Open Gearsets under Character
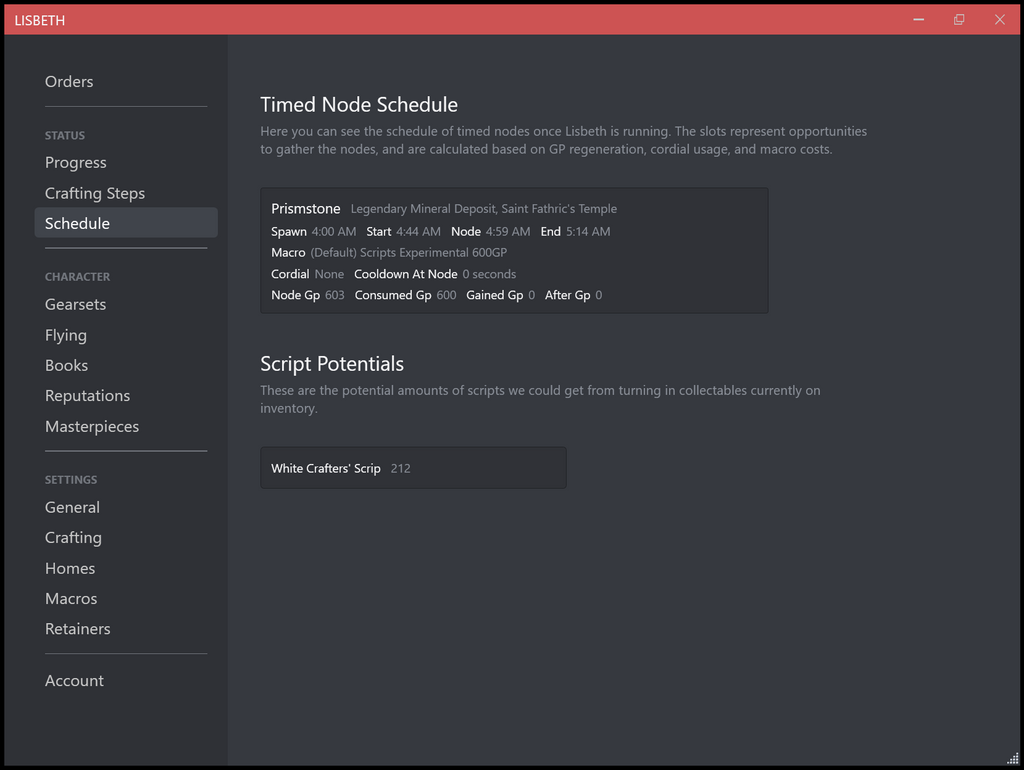This screenshot has width=1024, height=770. pos(76,304)
